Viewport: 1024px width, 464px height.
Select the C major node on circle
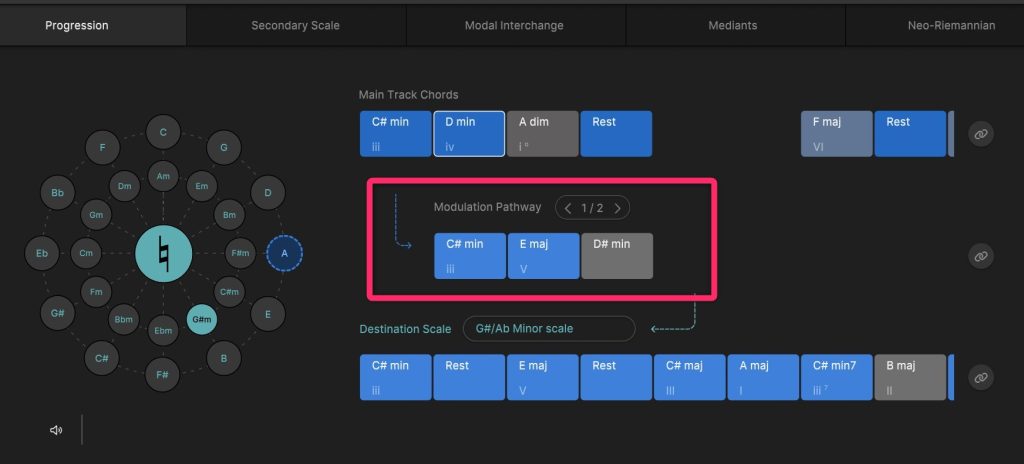coord(163,132)
